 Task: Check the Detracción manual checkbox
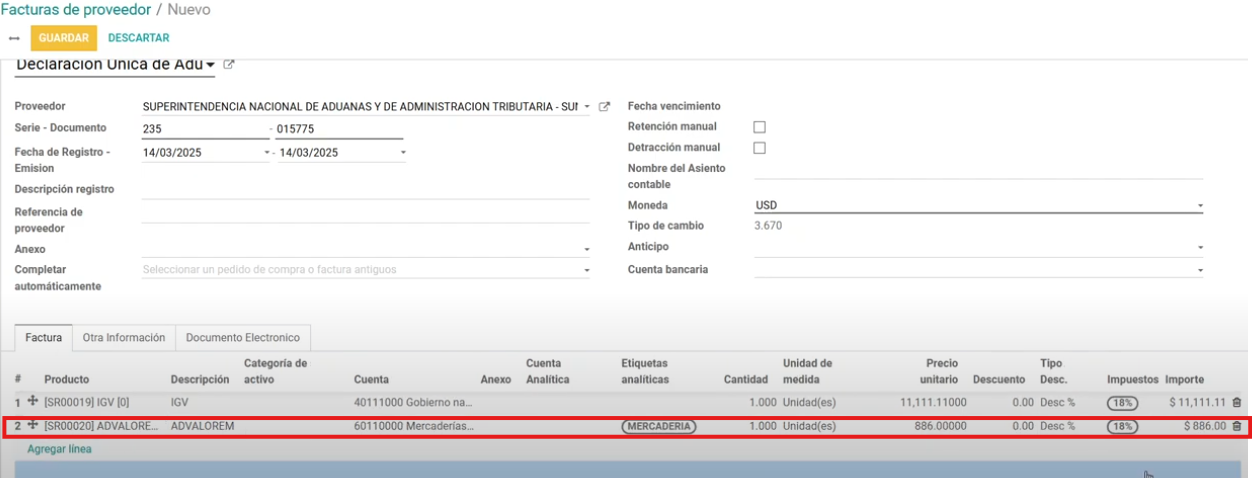(759, 148)
